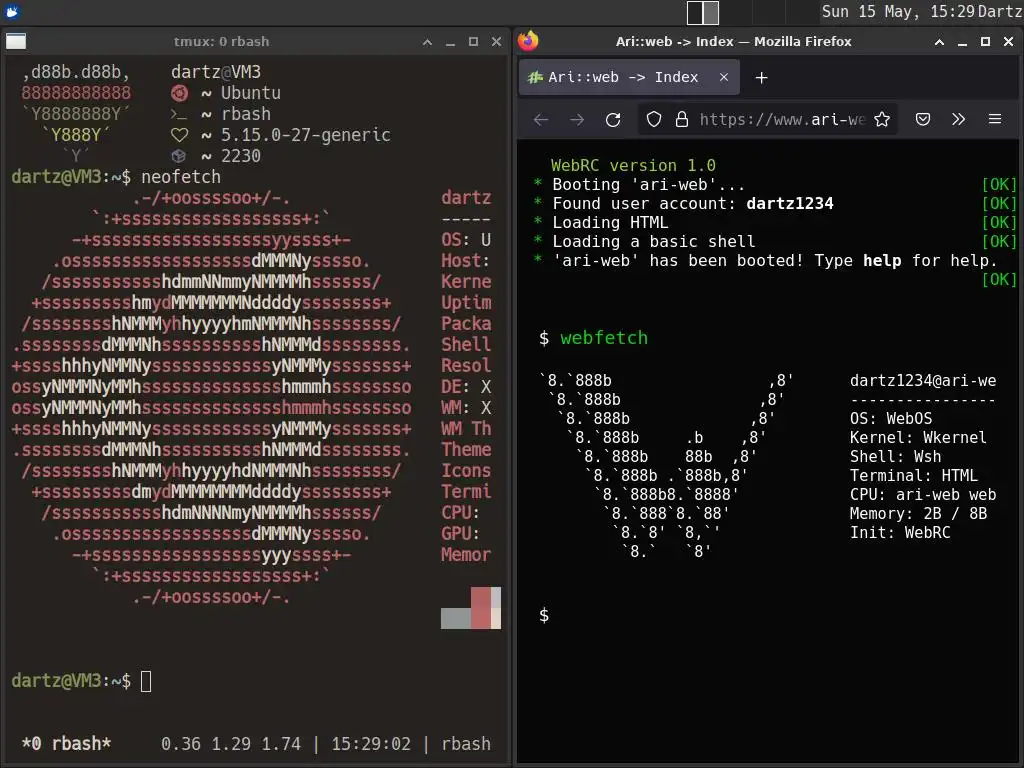Click the site security padlock icon
1024x768 pixels.
pos(682,120)
